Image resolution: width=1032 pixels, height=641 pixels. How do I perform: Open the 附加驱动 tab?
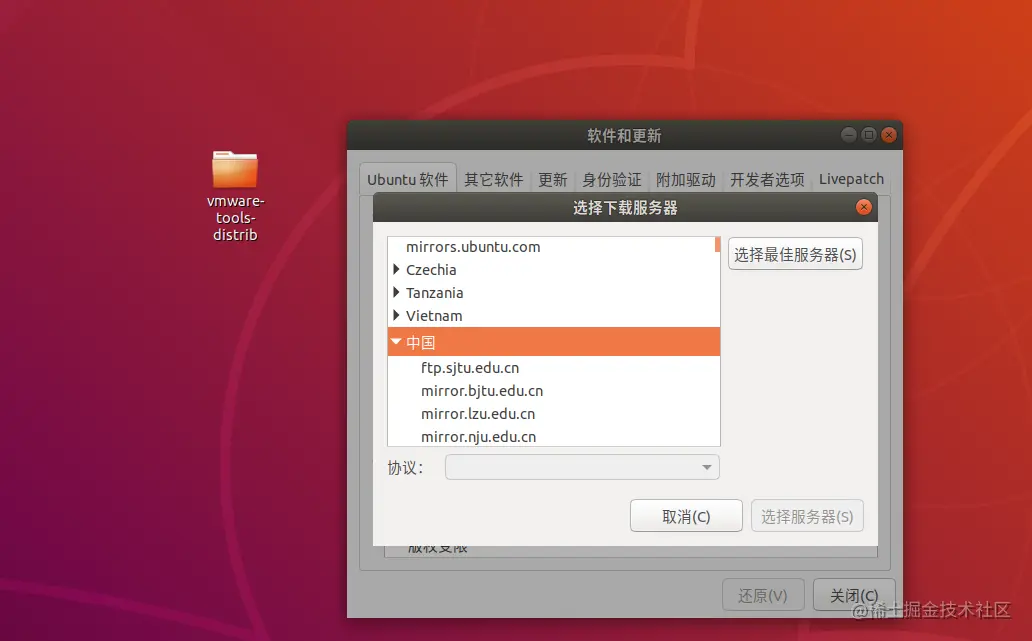[685, 179]
